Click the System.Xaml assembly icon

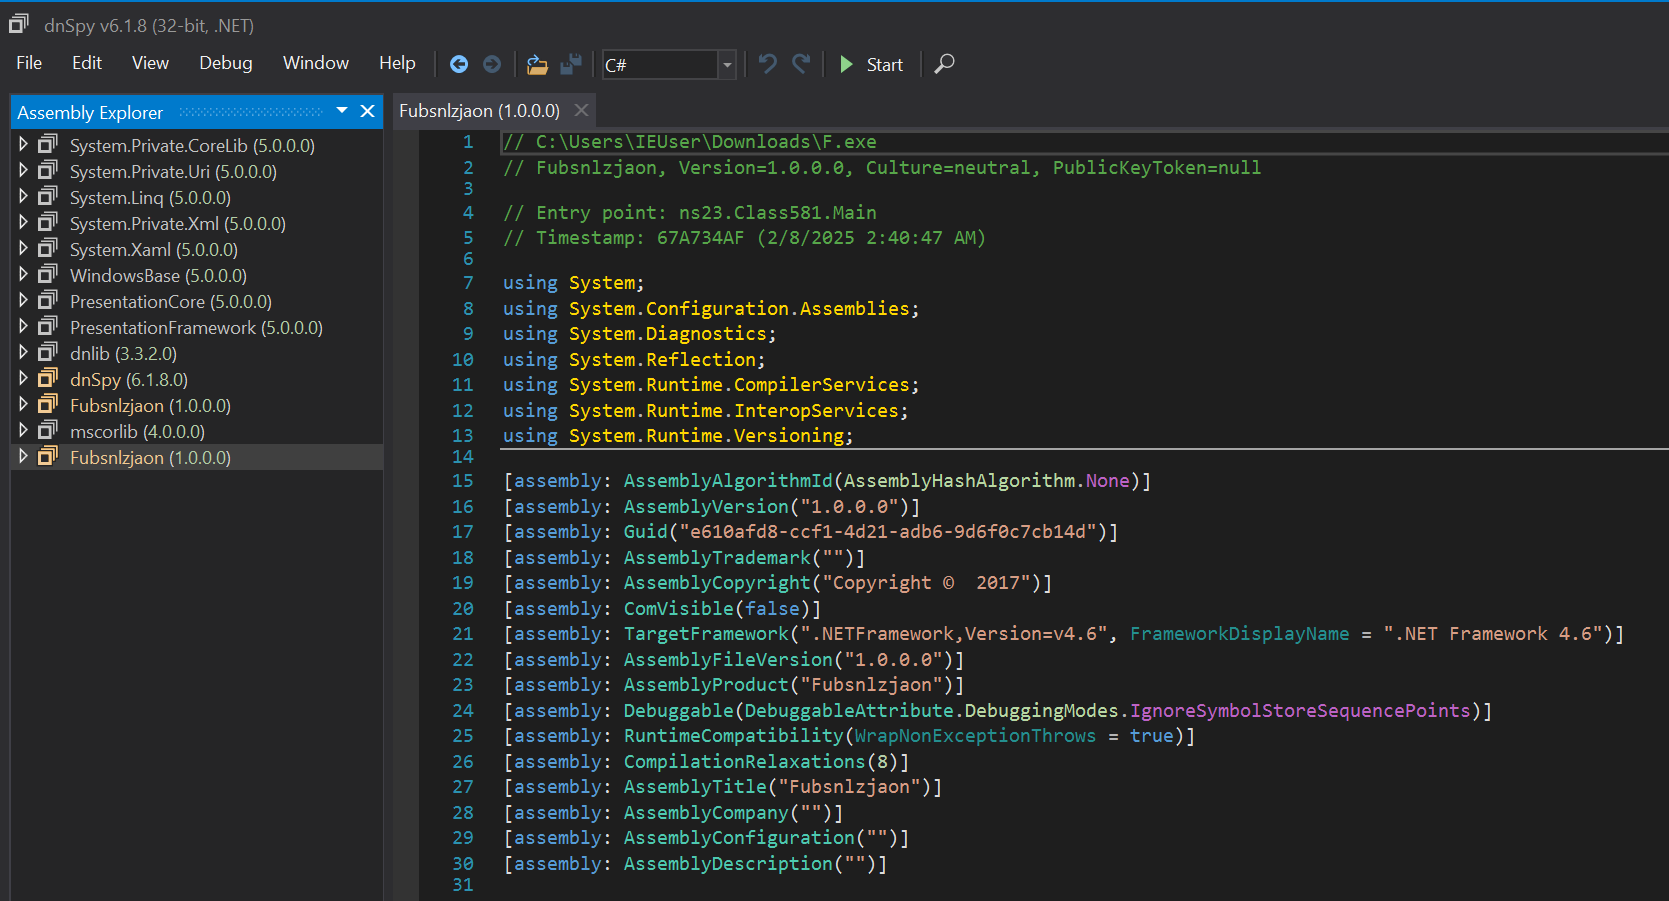pyautogui.click(x=47, y=249)
